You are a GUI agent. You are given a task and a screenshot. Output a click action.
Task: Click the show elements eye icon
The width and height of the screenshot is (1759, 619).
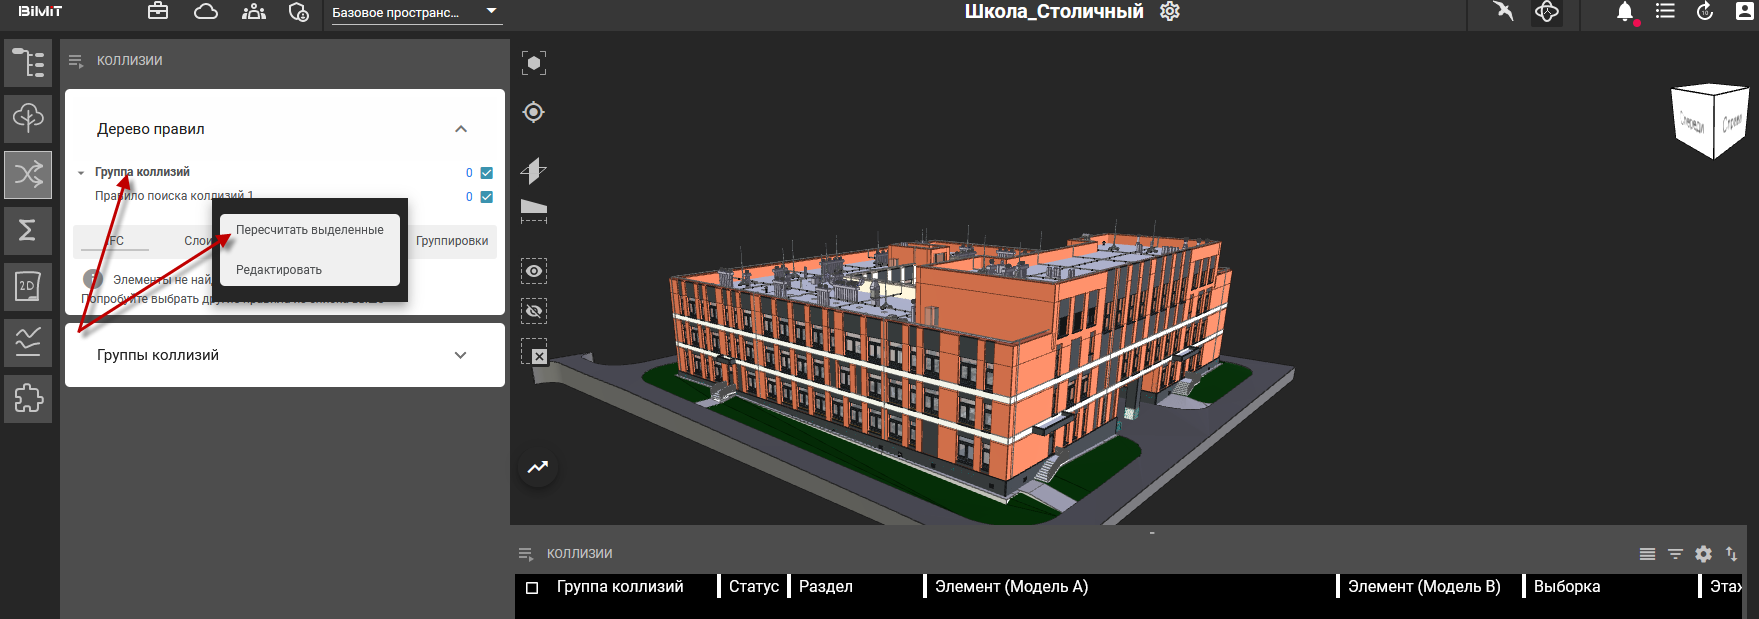tap(534, 271)
